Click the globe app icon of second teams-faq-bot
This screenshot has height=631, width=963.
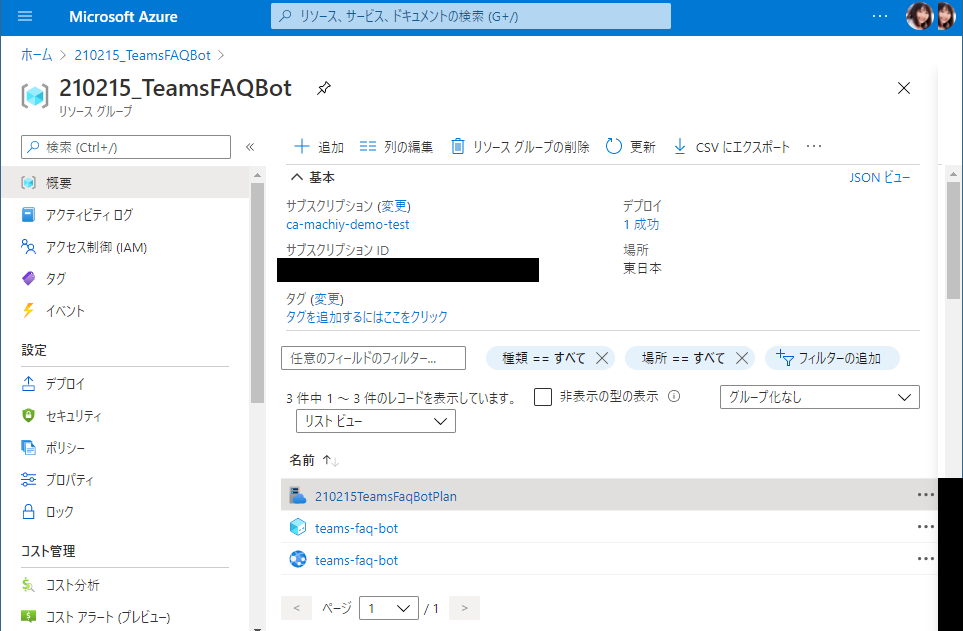(298, 559)
